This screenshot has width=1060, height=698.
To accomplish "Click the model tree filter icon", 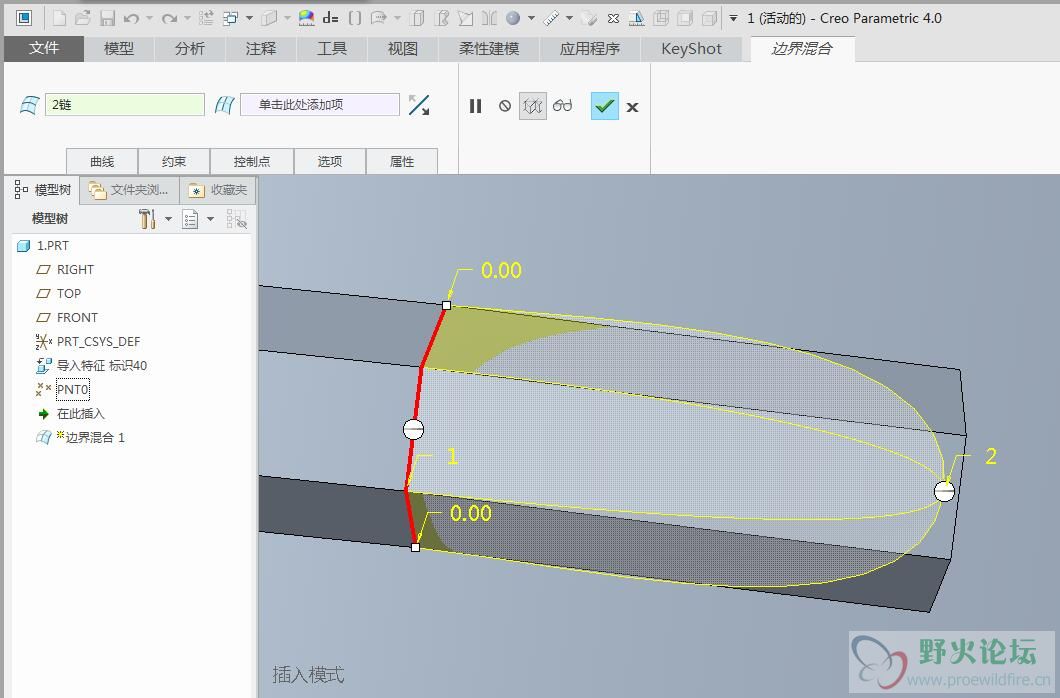I will tap(237, 219).
